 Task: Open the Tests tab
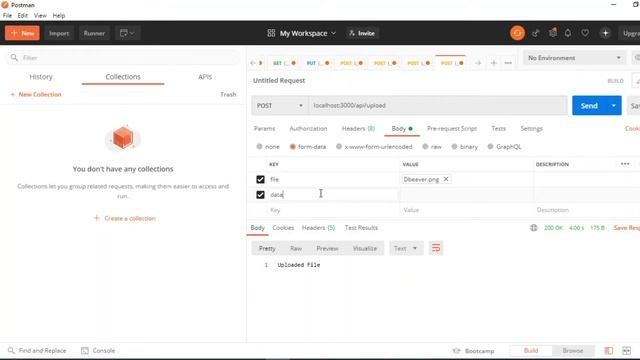tap(498, 129)
